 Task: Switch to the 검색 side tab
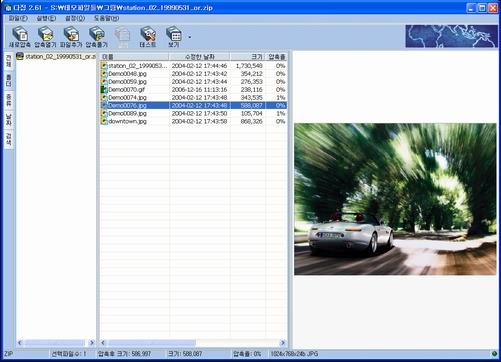click(9, 139)
